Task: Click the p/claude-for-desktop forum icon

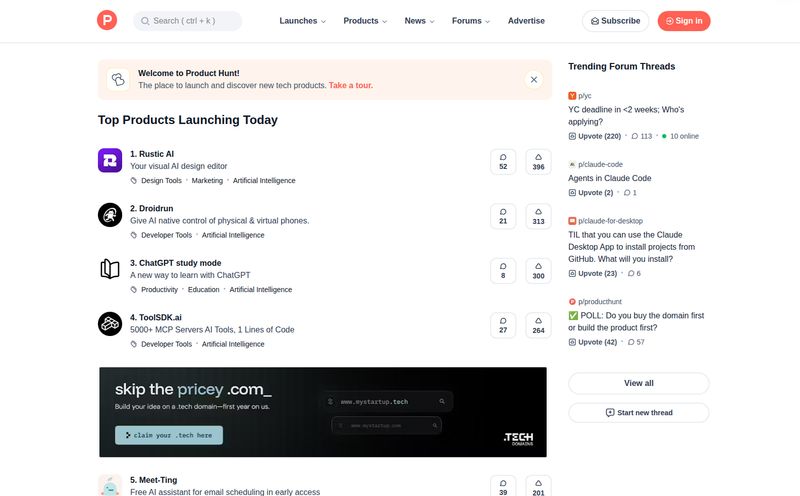Action: coord(572,221)
